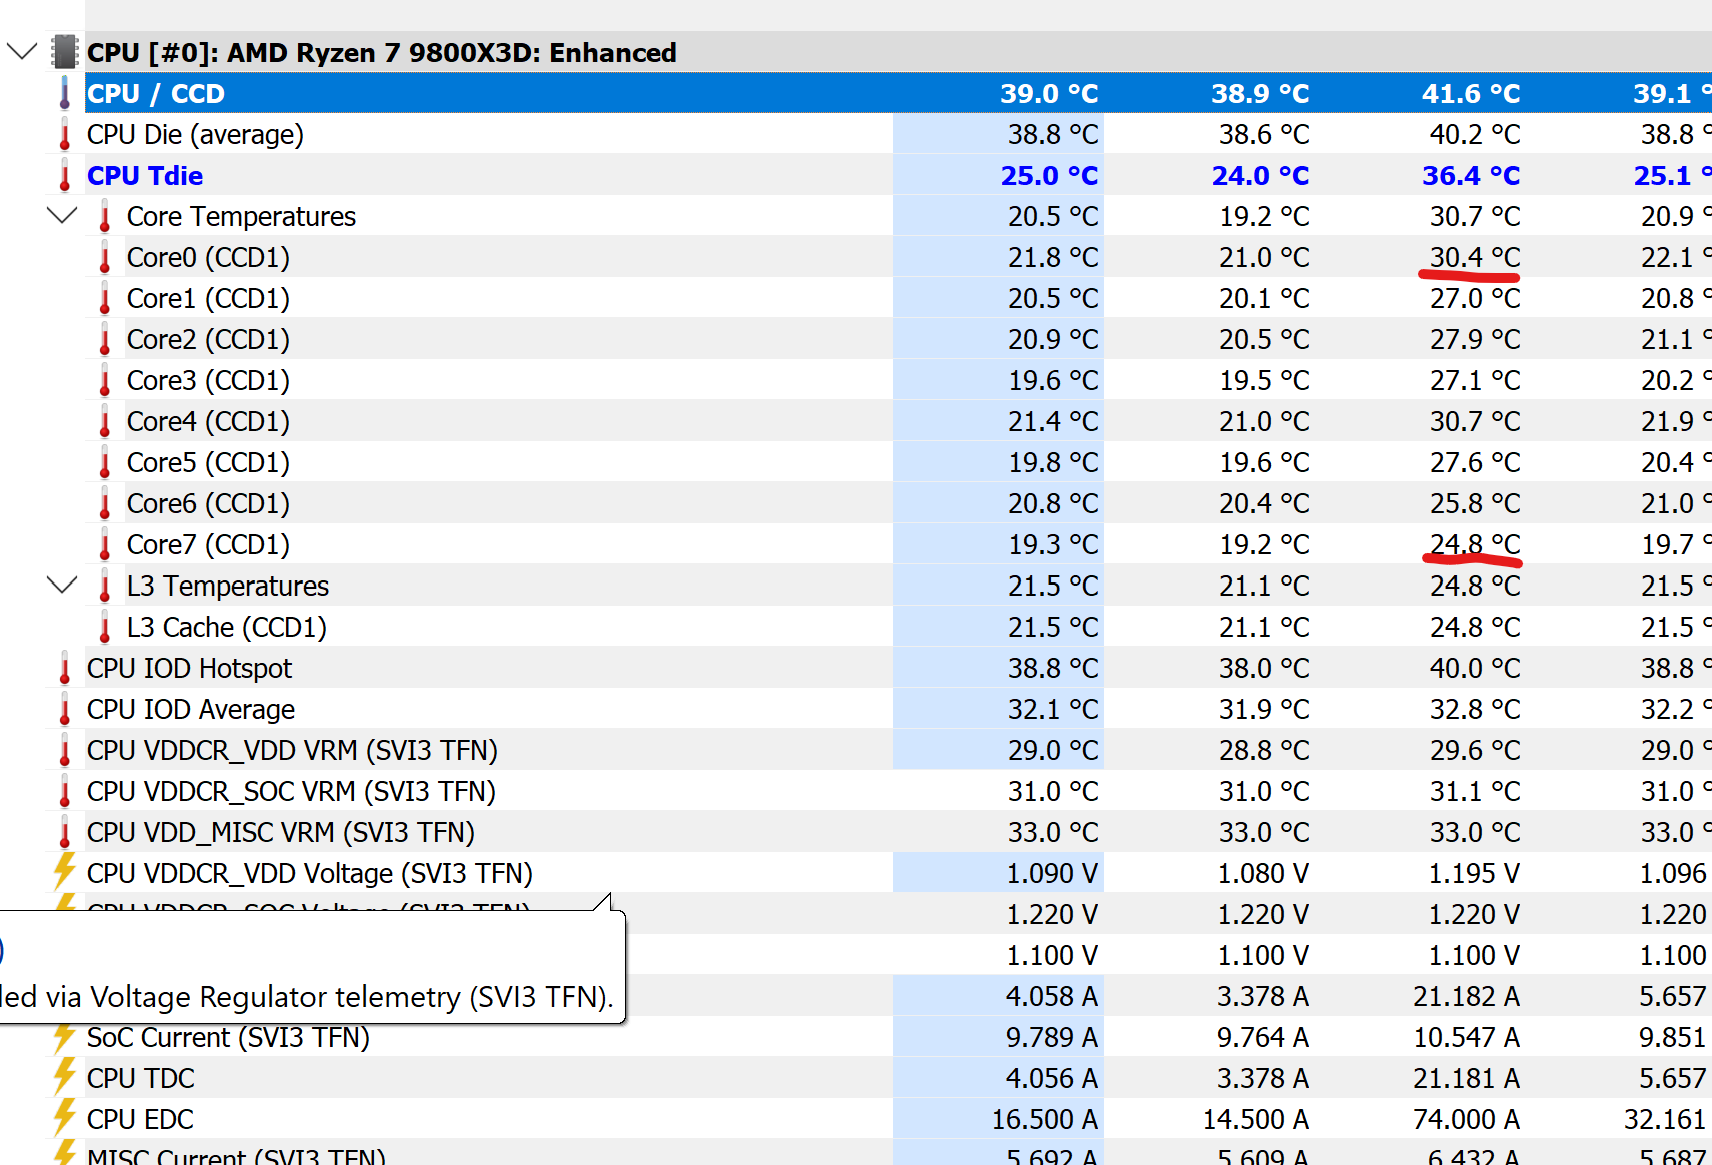
Task: Click the CPU chip icon in header
Action: (65, 51)
